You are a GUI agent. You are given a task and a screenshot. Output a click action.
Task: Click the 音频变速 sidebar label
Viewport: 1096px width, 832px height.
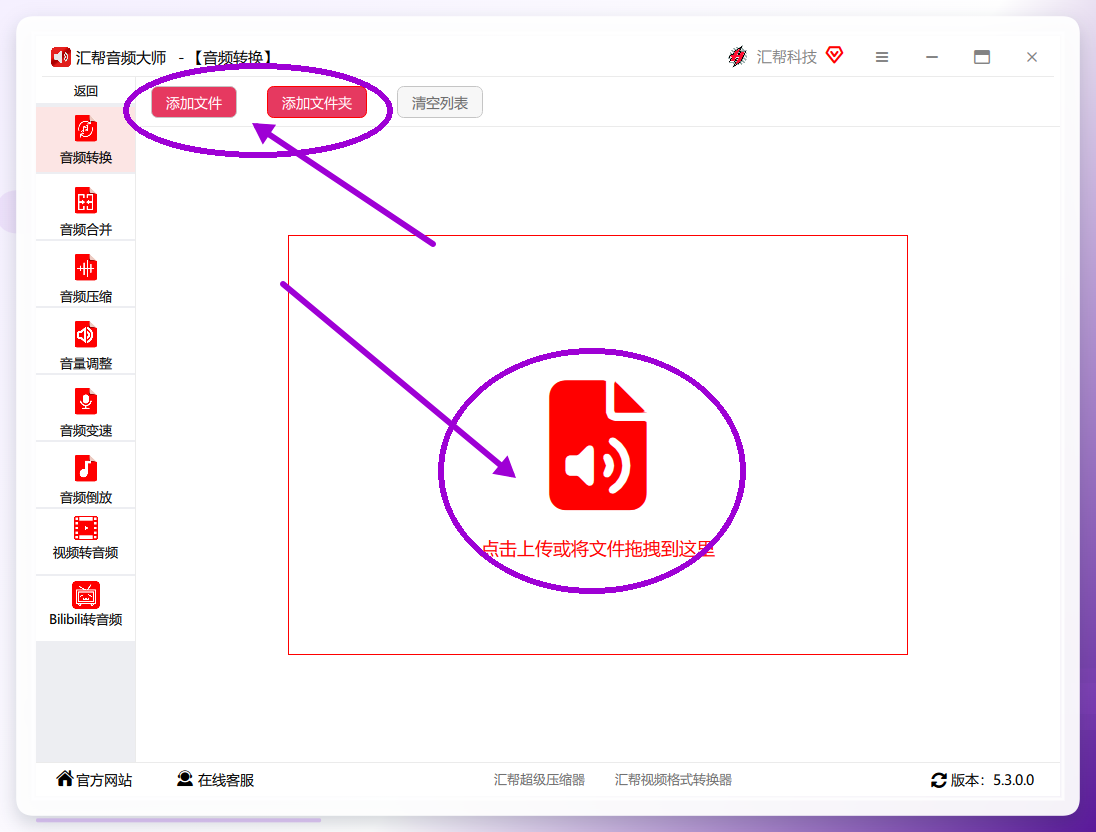click(85, 431)
